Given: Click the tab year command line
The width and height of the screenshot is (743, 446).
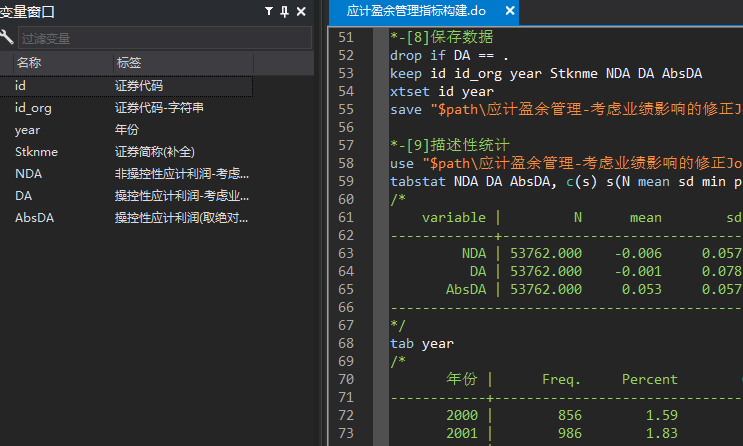Looking at the screenshot, I should coord(422,344).
